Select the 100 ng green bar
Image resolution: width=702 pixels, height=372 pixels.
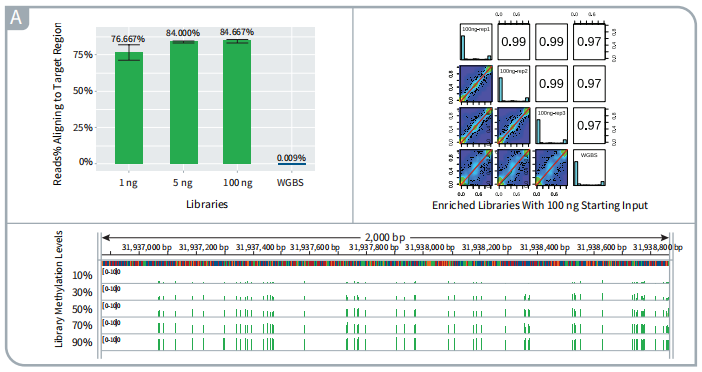tap(237, 102)
